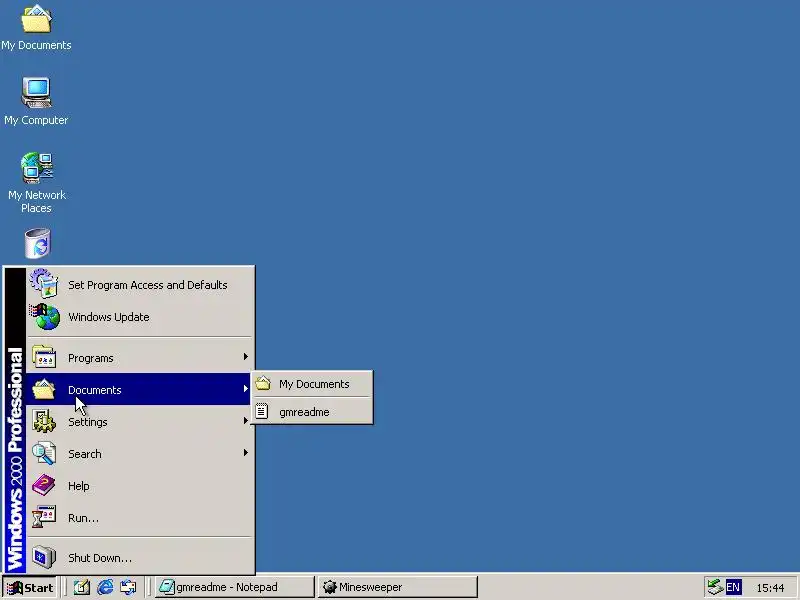Select My Network Places desktop icon

(36, 183)
